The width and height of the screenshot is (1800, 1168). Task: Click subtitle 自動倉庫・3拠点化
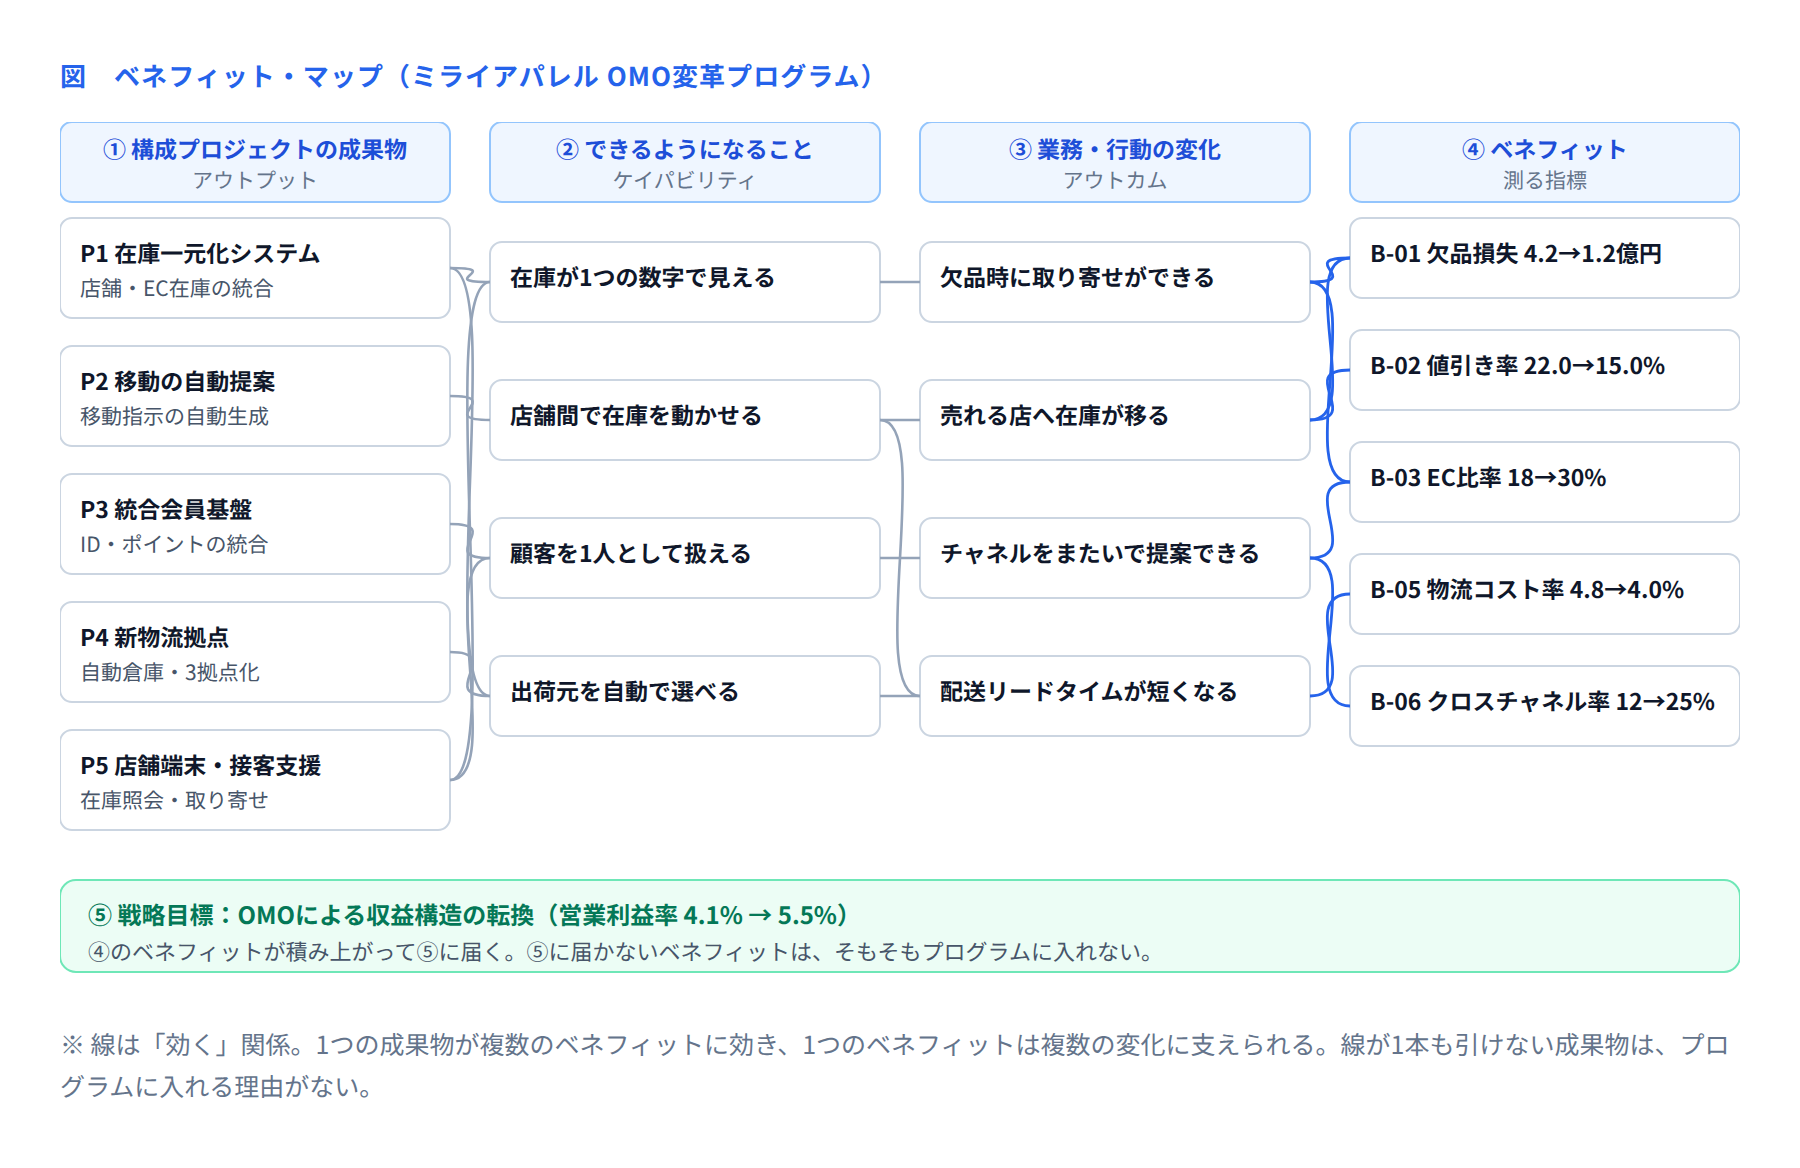(170, 673)
